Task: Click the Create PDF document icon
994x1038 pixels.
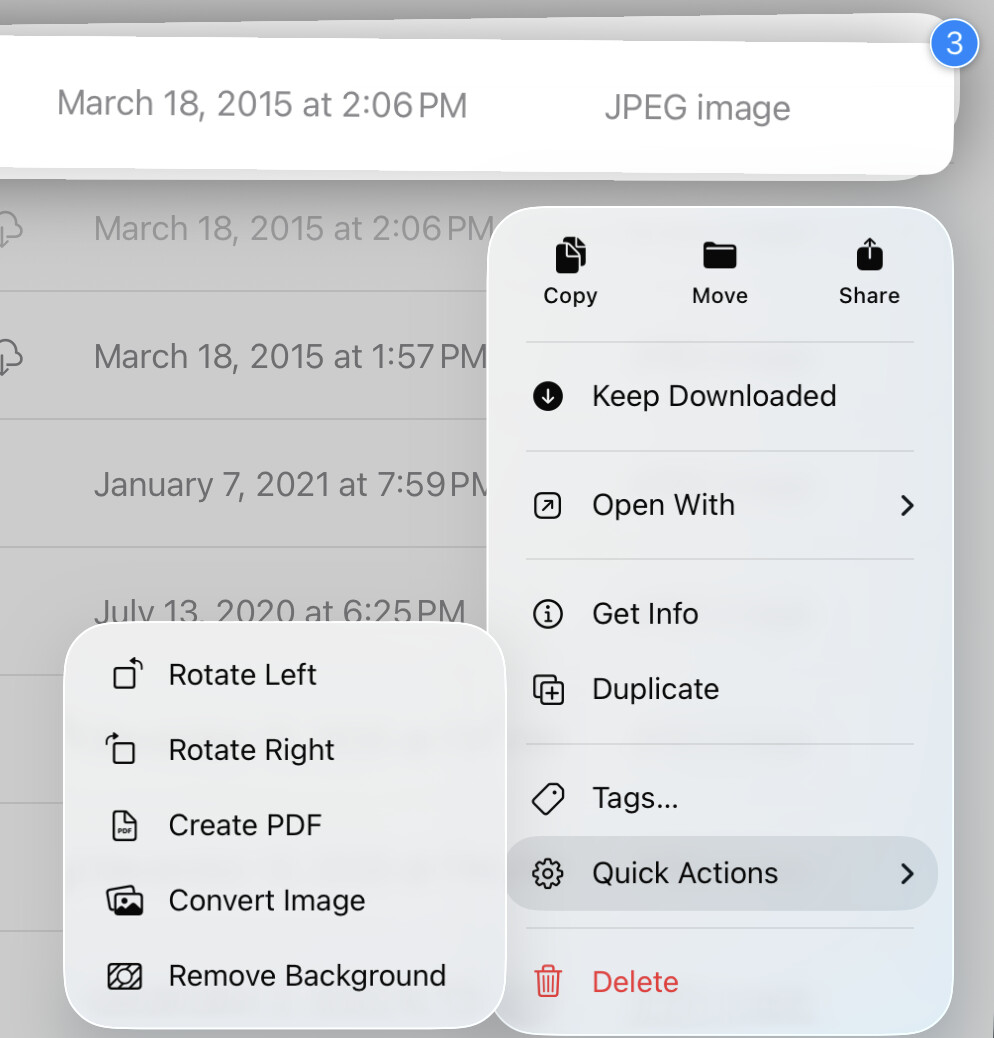Action: pyautogui.click(x=124, y=825)
